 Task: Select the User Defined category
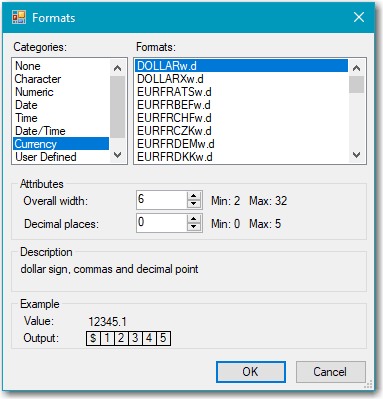coord(61,157)
